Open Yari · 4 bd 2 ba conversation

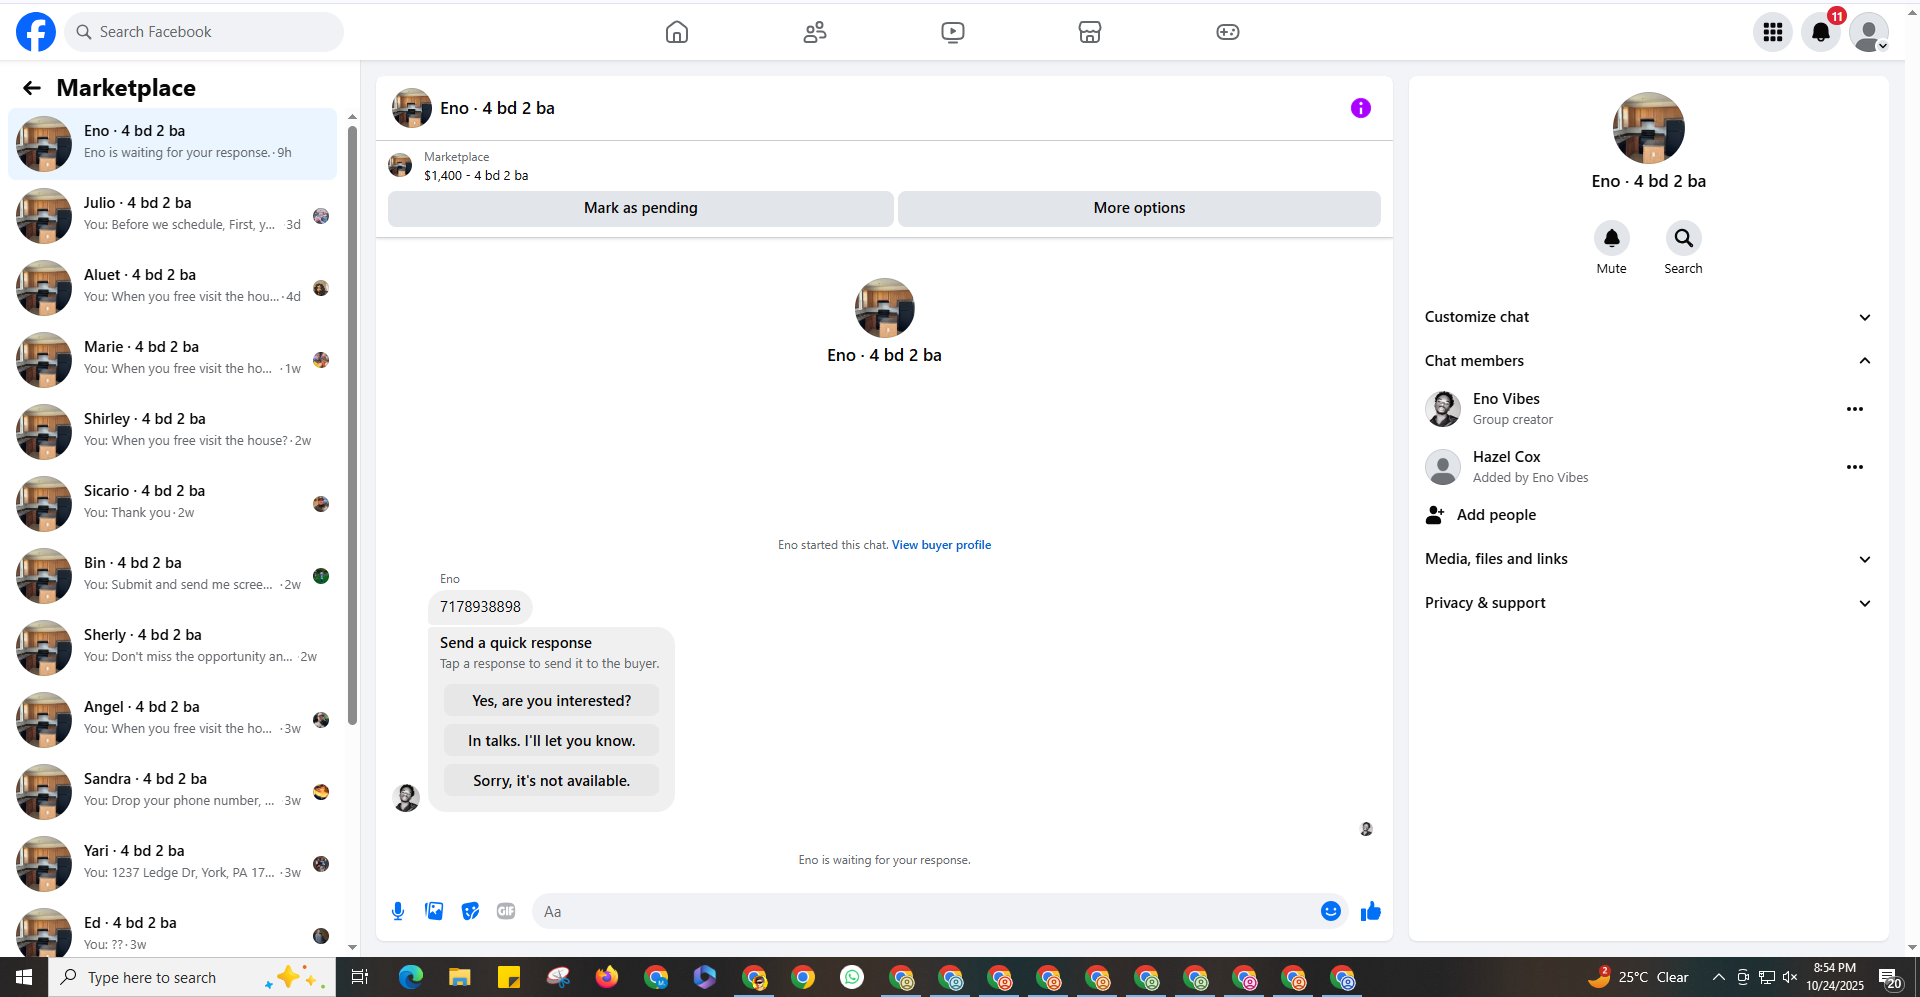[173, 864]
